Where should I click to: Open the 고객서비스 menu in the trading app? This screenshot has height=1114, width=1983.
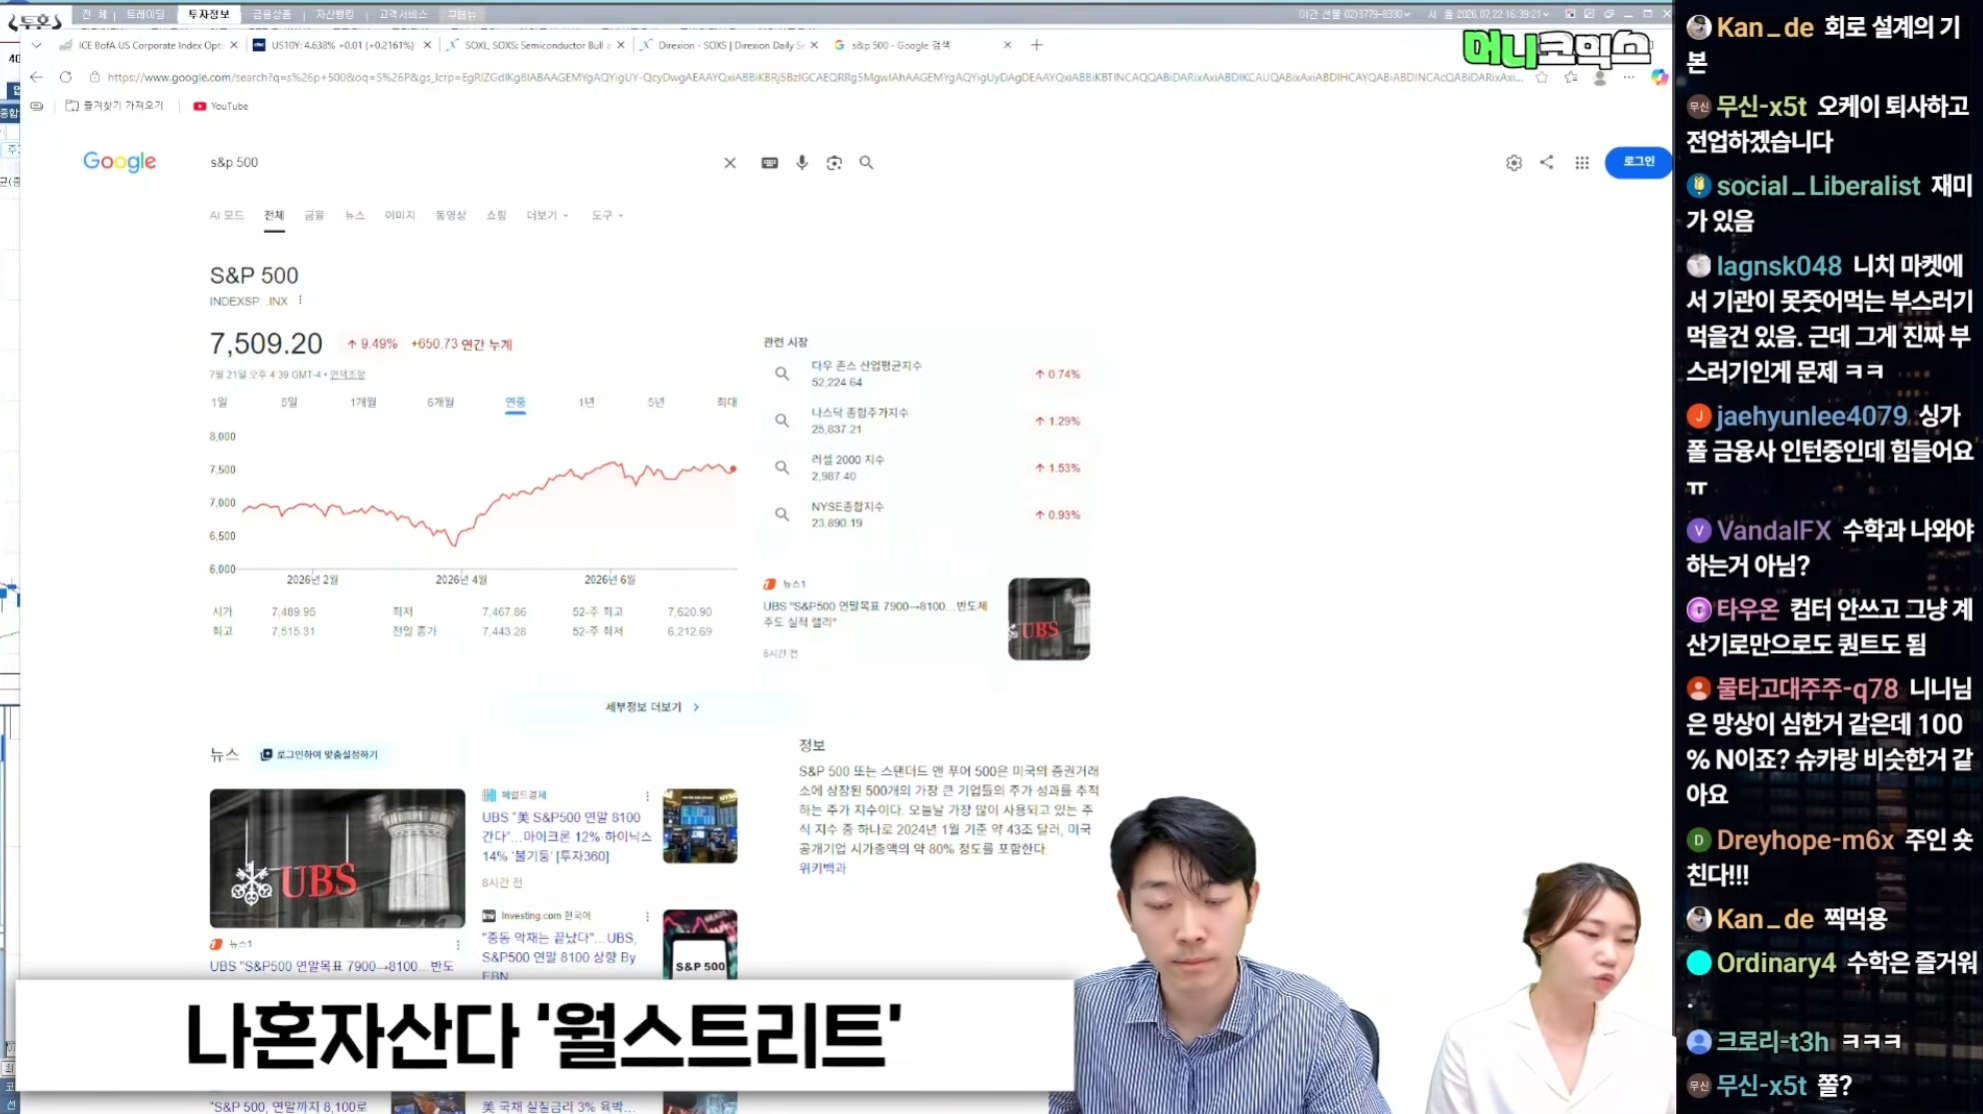point(403,15)
